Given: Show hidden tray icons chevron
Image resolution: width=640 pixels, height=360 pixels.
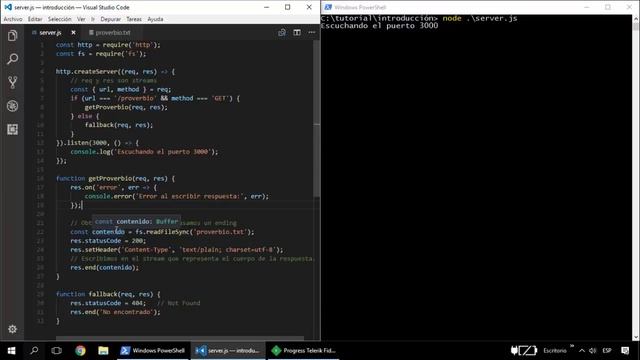Looking at the screenshot, I should coord(582,351).
